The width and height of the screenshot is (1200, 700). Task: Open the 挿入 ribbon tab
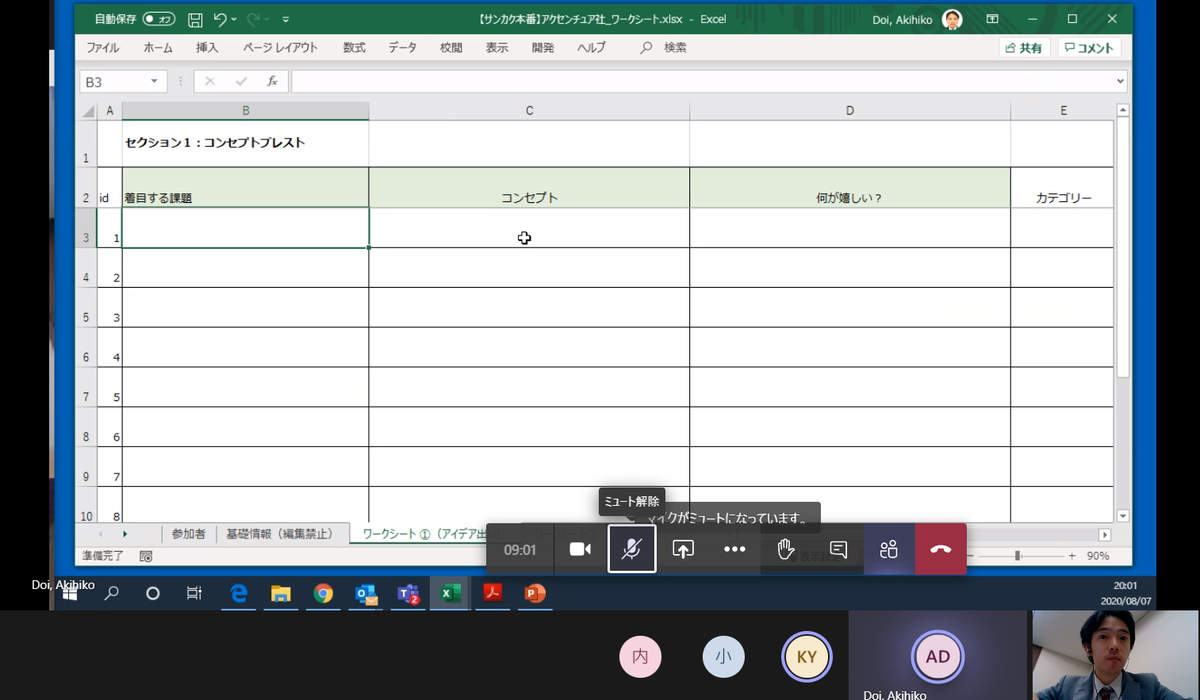click(x=207, y=47)
